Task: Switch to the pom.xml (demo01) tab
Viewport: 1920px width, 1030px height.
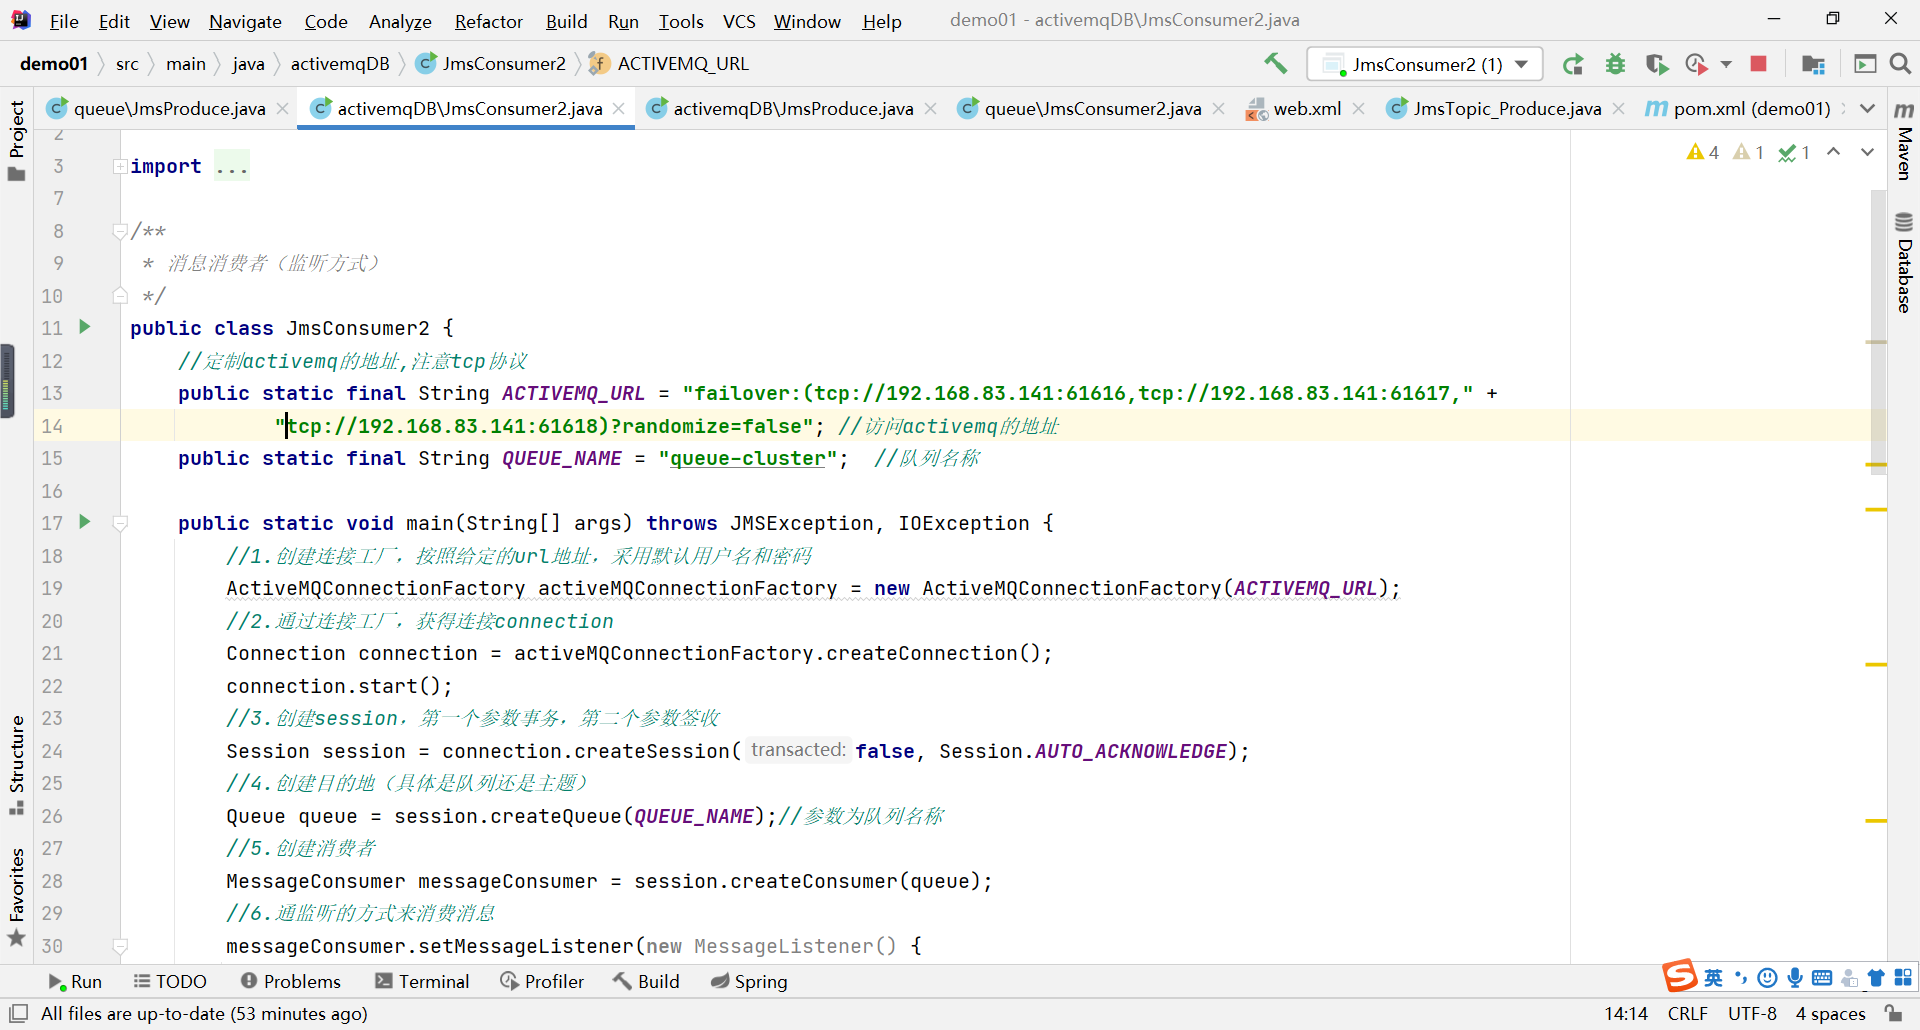Action: coord(1751,108)
